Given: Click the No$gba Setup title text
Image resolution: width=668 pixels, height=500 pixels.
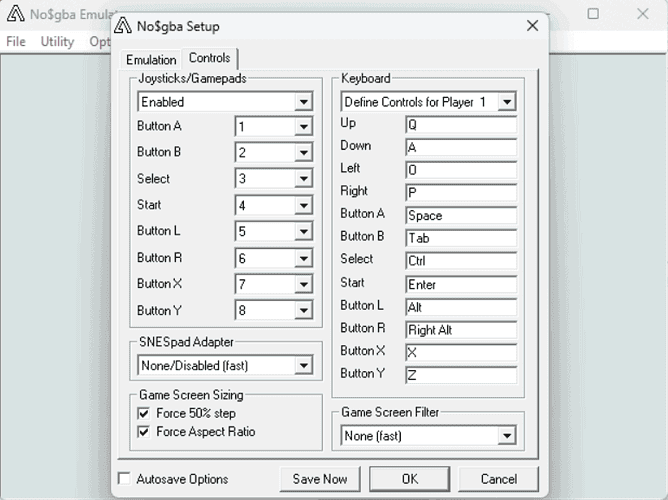Looking at the screenshot, I should pos(178,26).
